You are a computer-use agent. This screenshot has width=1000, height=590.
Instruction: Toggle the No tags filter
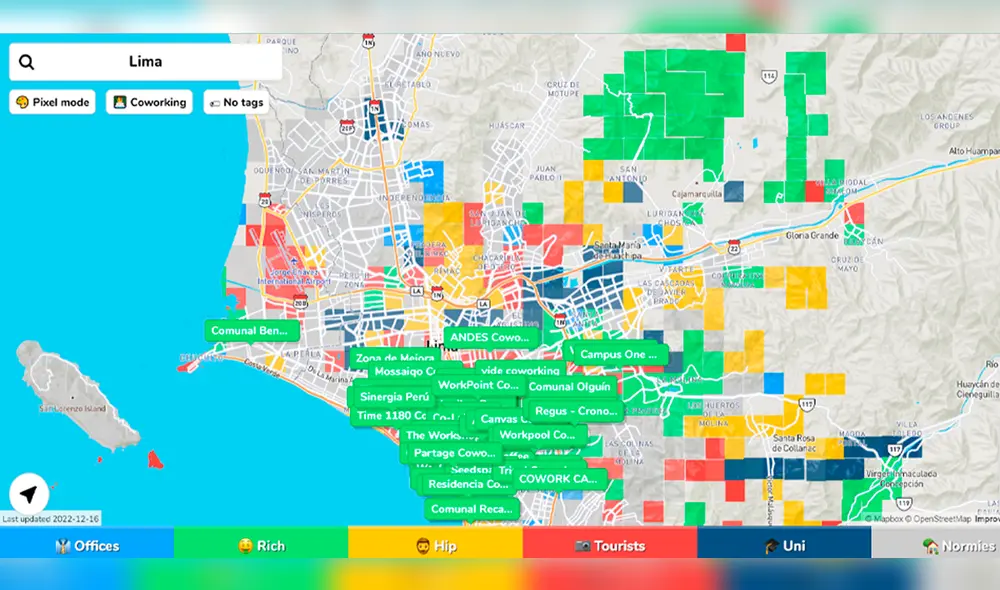[x=236, y=101]
